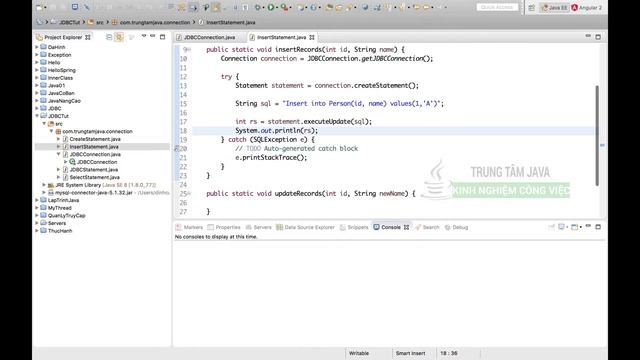Click InsertStatement.java in breadcrumb
640x360 pixels.
[231, 22]
